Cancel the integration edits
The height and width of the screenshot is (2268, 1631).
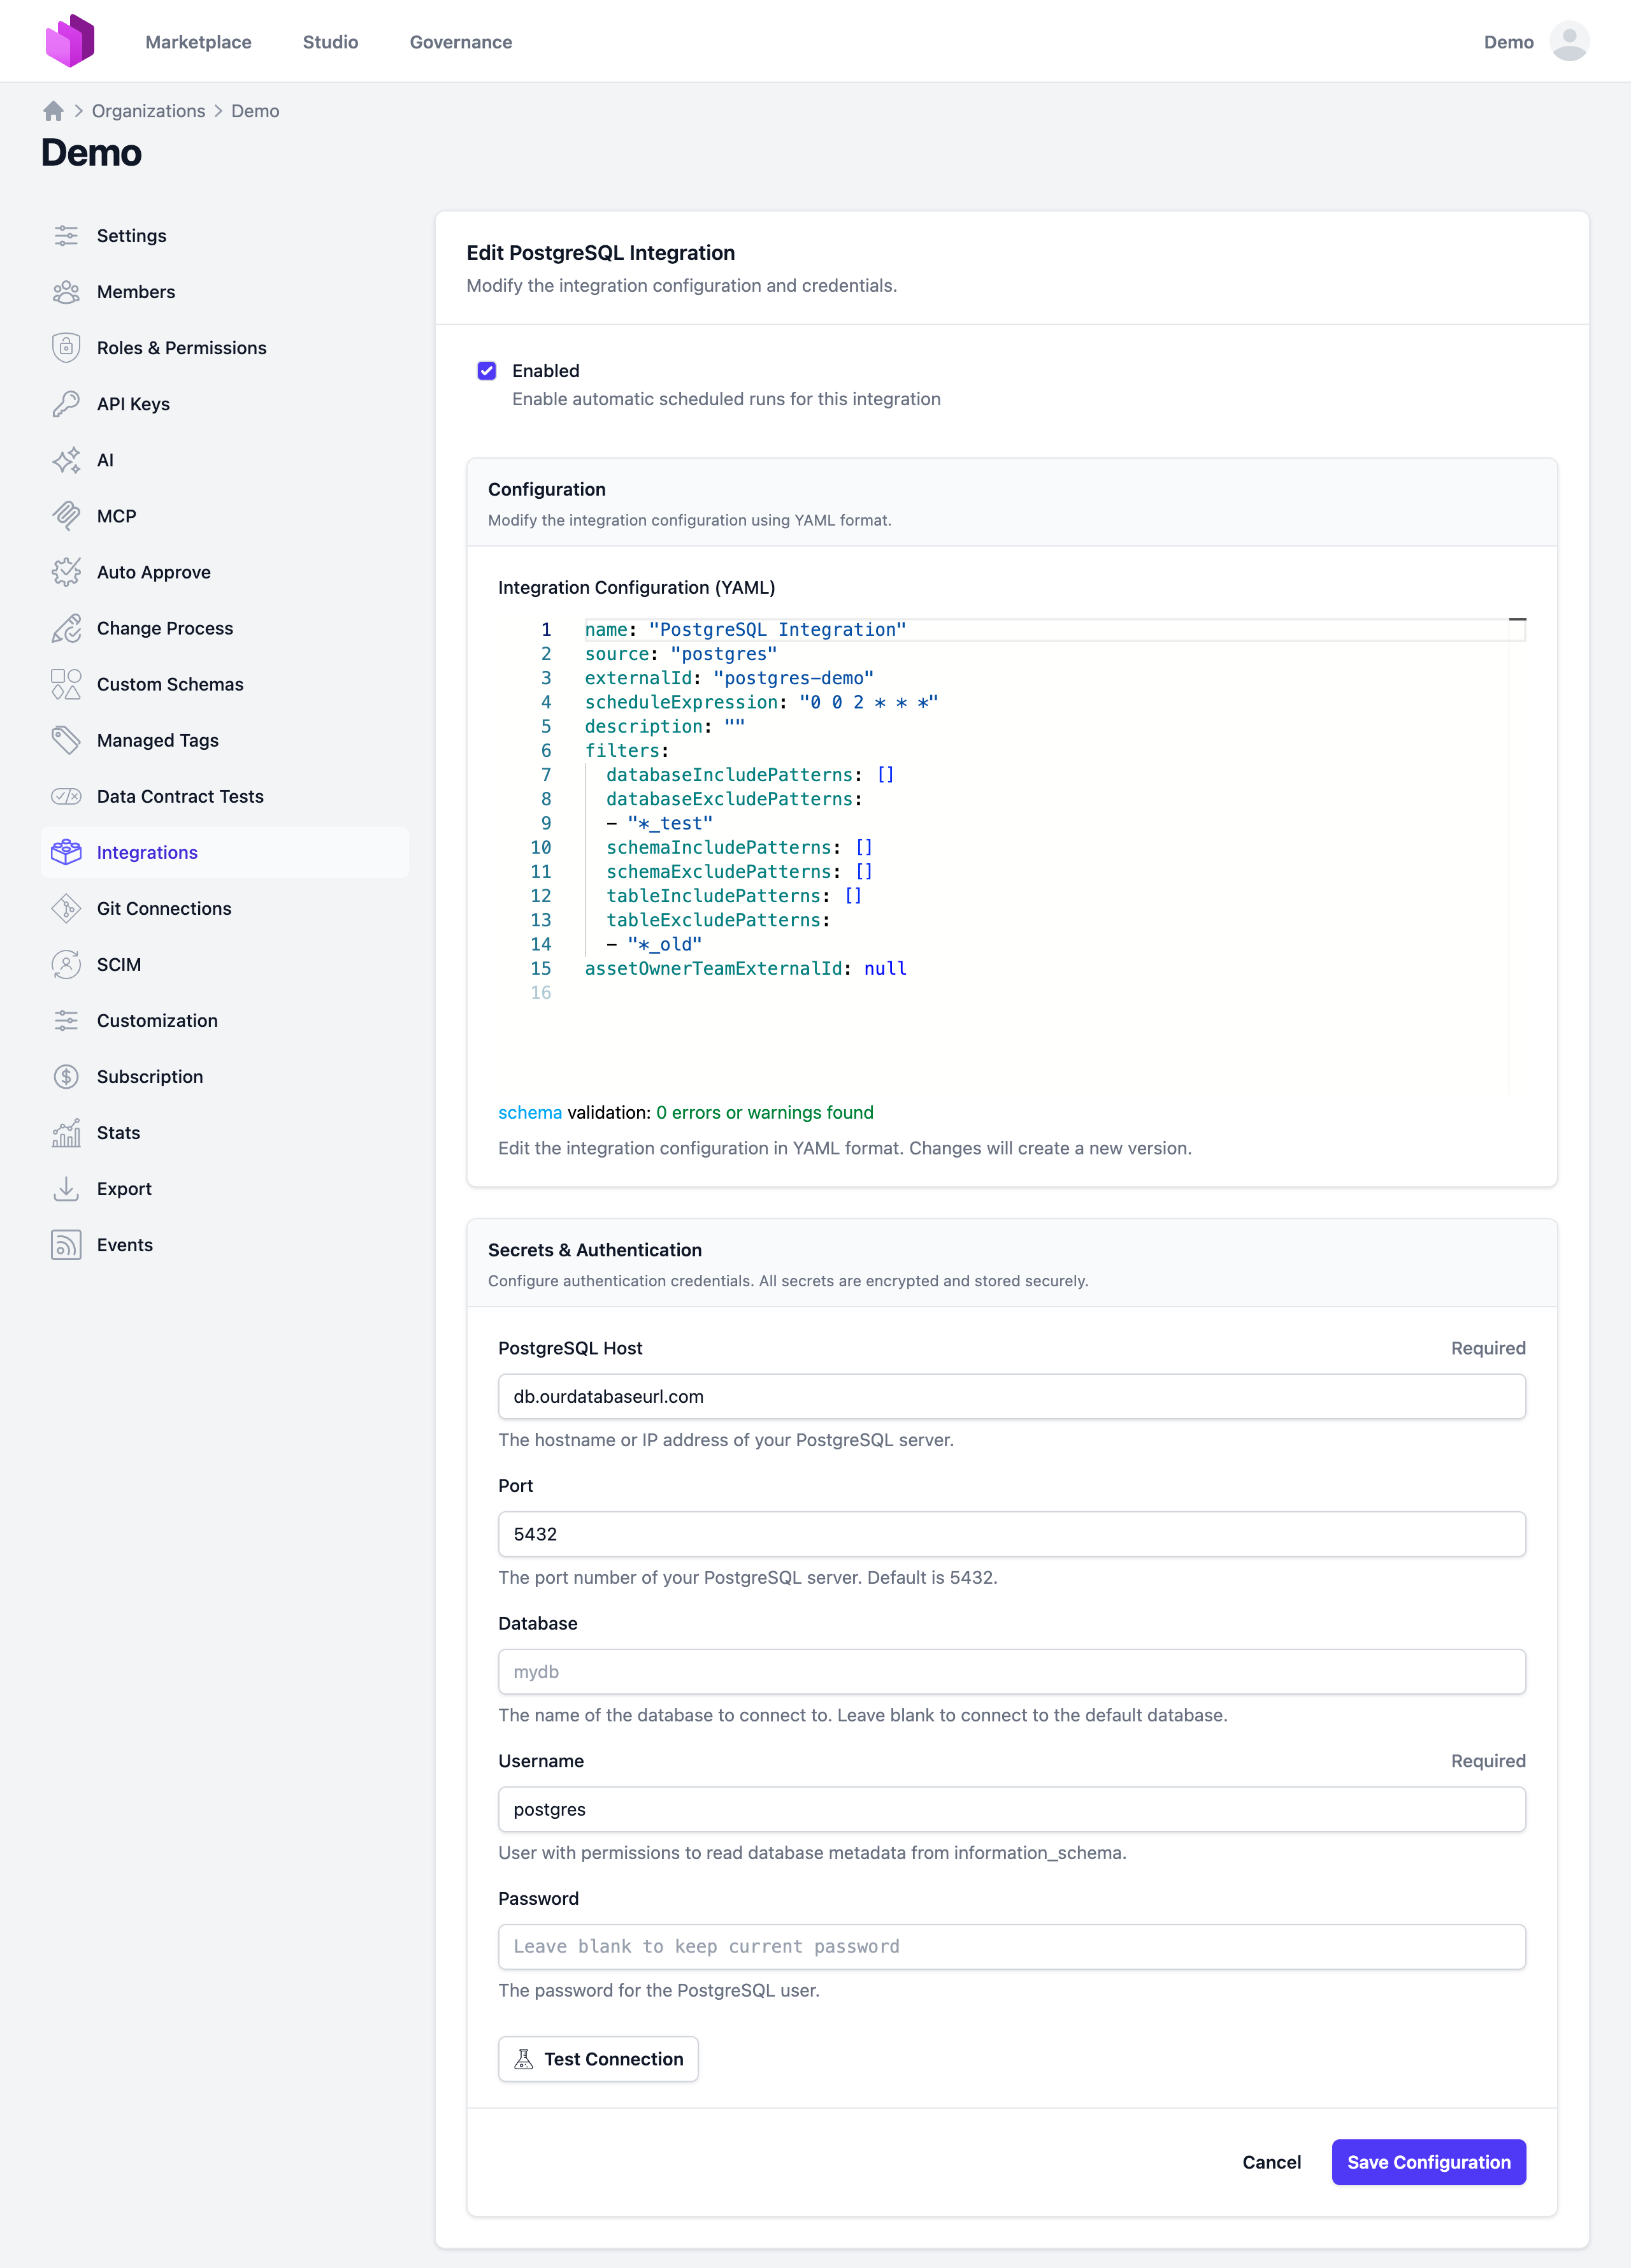1271,2162
